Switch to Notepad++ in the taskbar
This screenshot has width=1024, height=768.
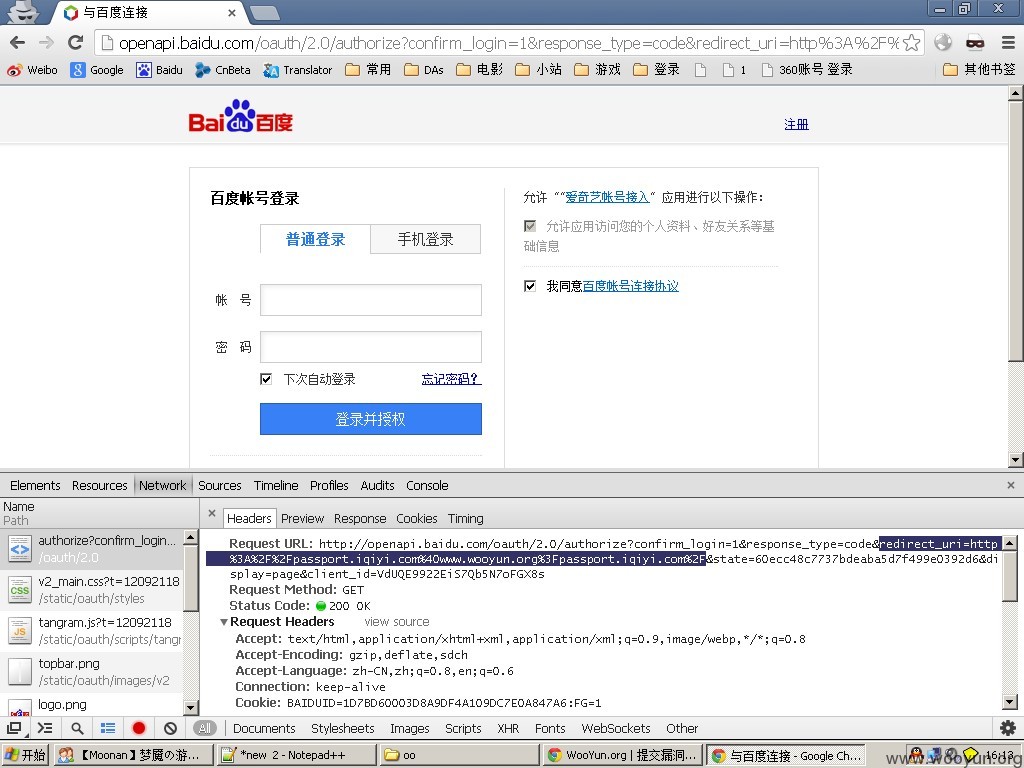click(296, 755)
